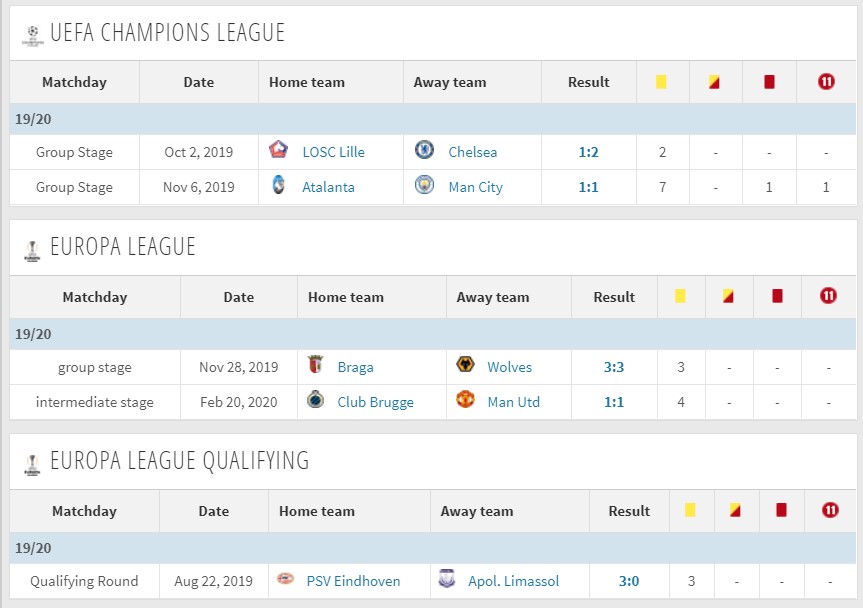
Task: Open the 1:2 Lille vs Chelsea result
Action: point(588,152)
